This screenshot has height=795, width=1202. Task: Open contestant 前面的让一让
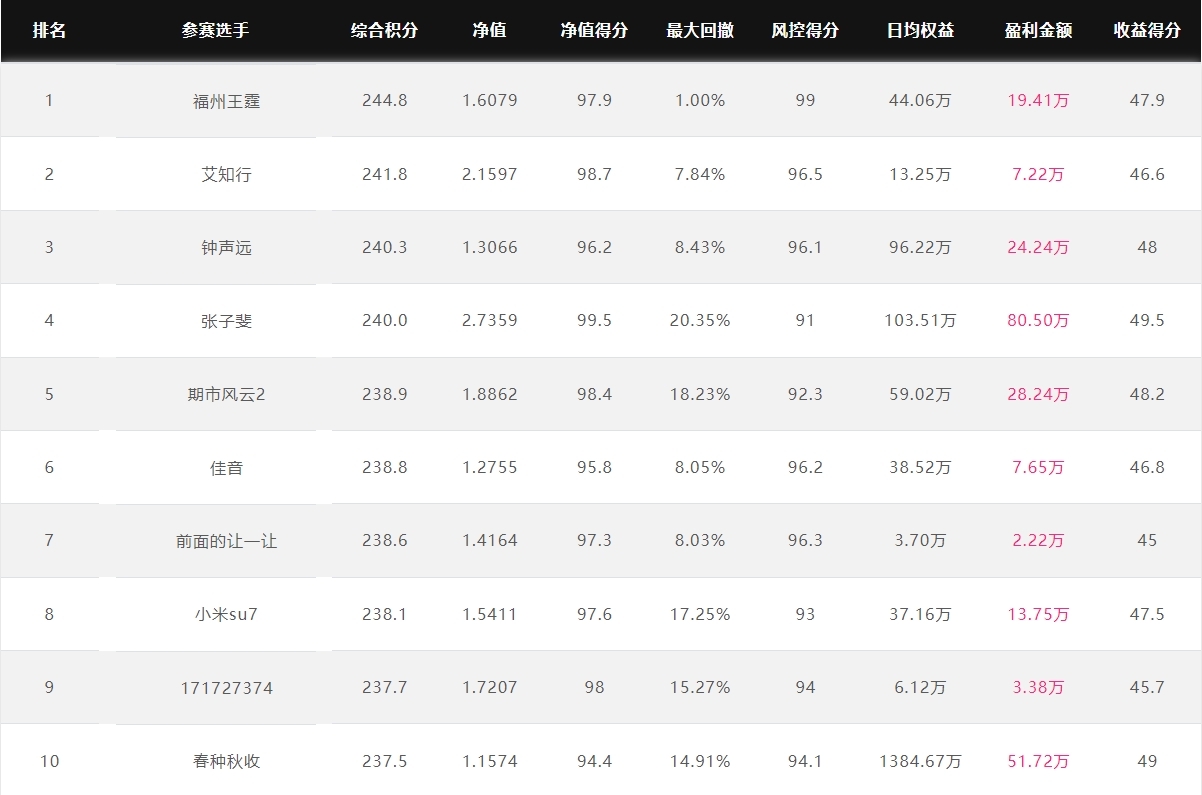[226, 541]
